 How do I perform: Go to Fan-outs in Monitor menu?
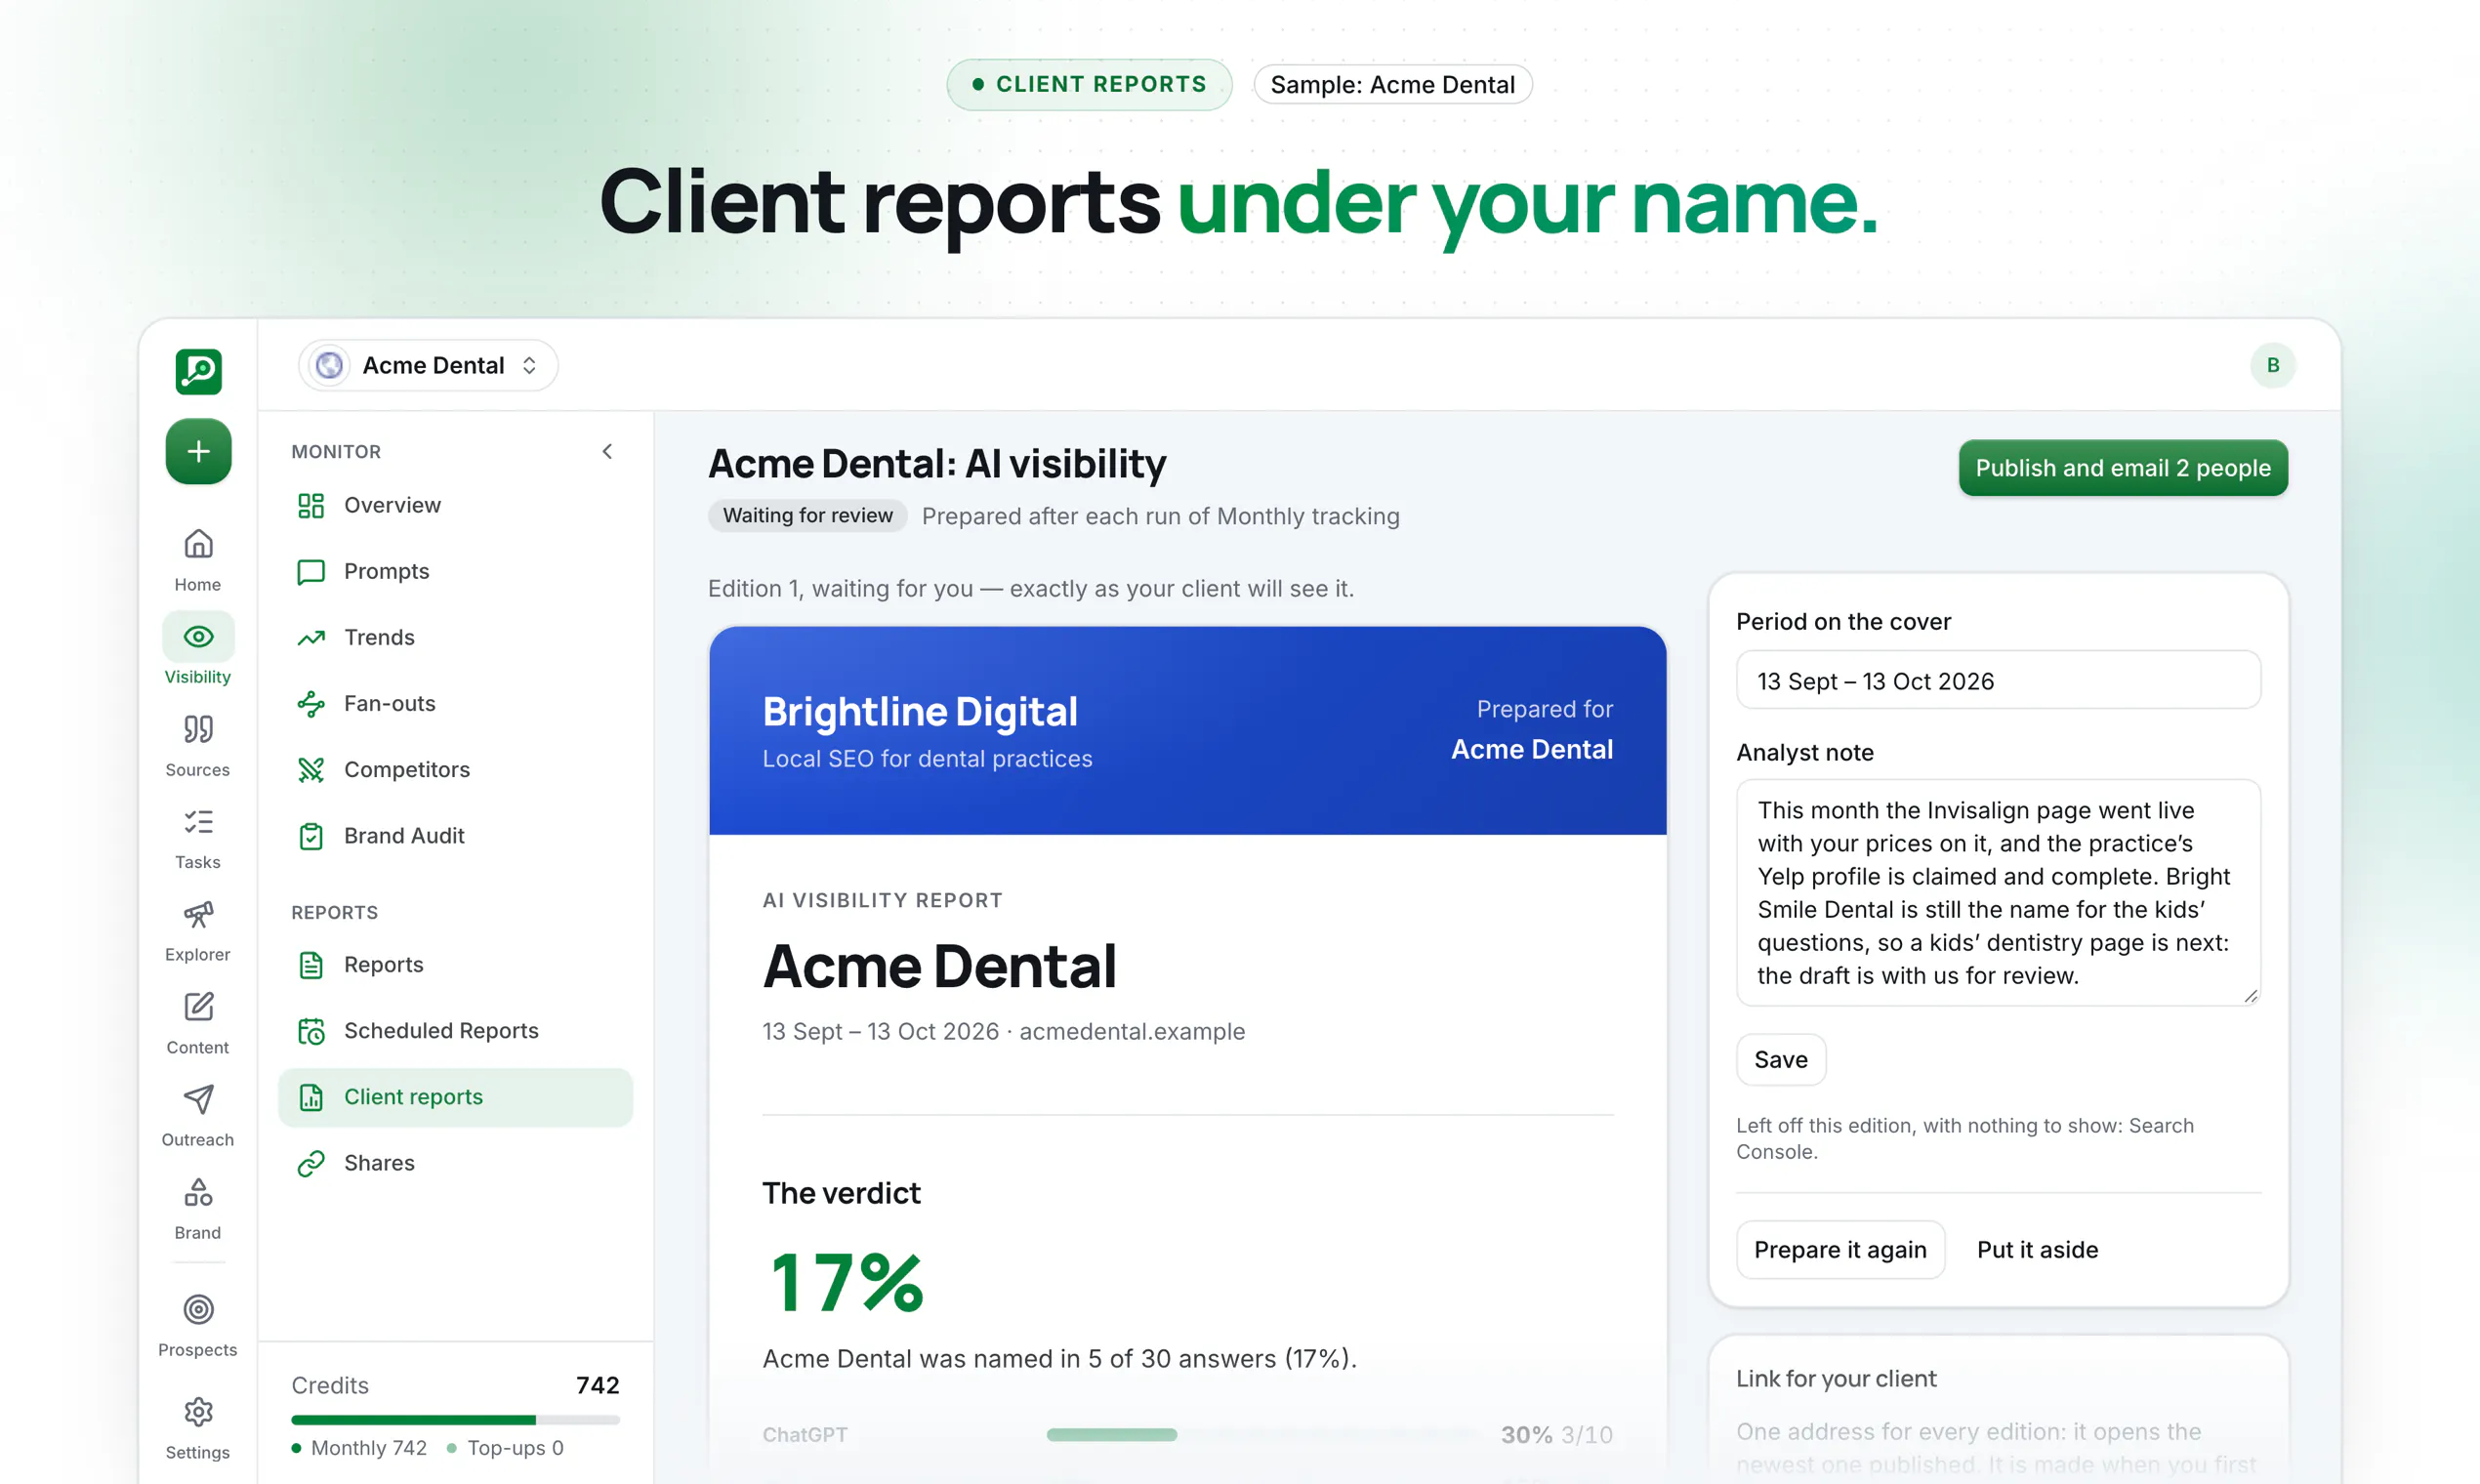click(455, 703)
